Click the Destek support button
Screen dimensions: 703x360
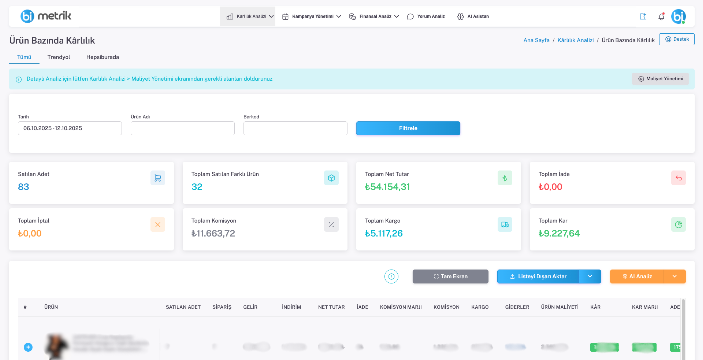(677, 39)
